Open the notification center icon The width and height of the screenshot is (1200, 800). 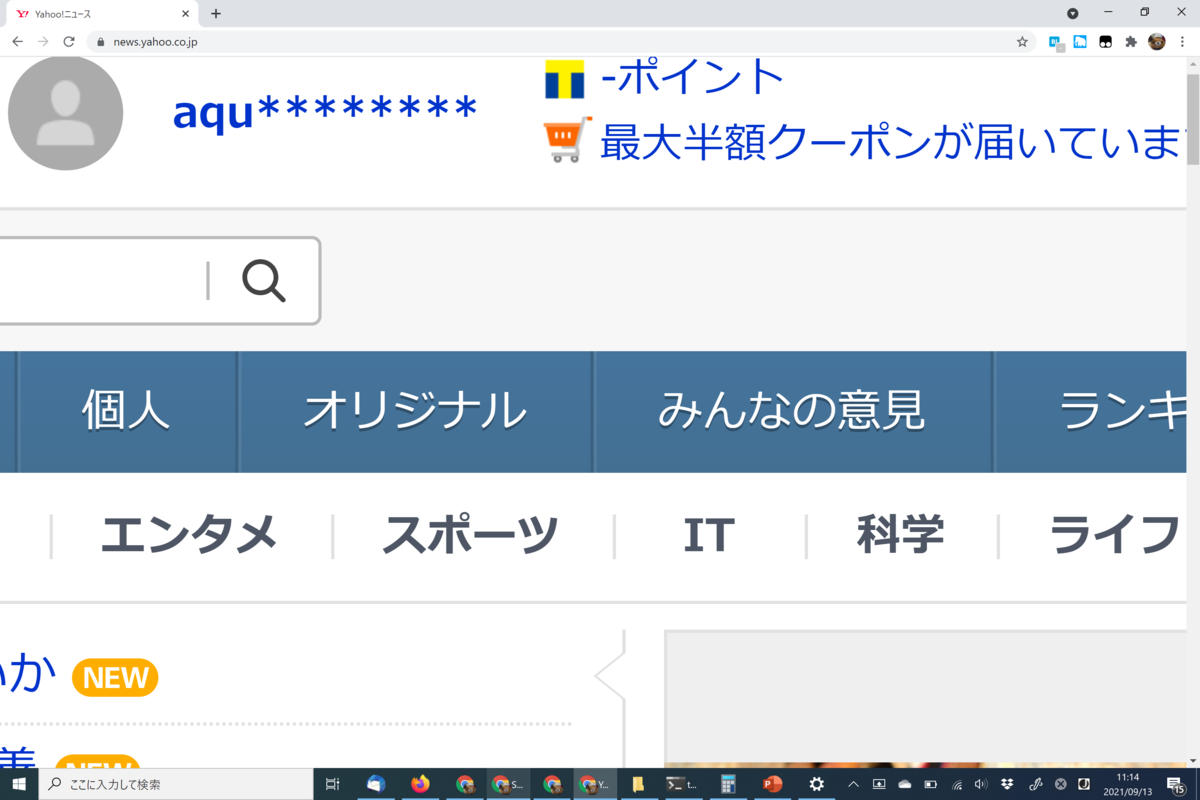(x=1177, y=785)
